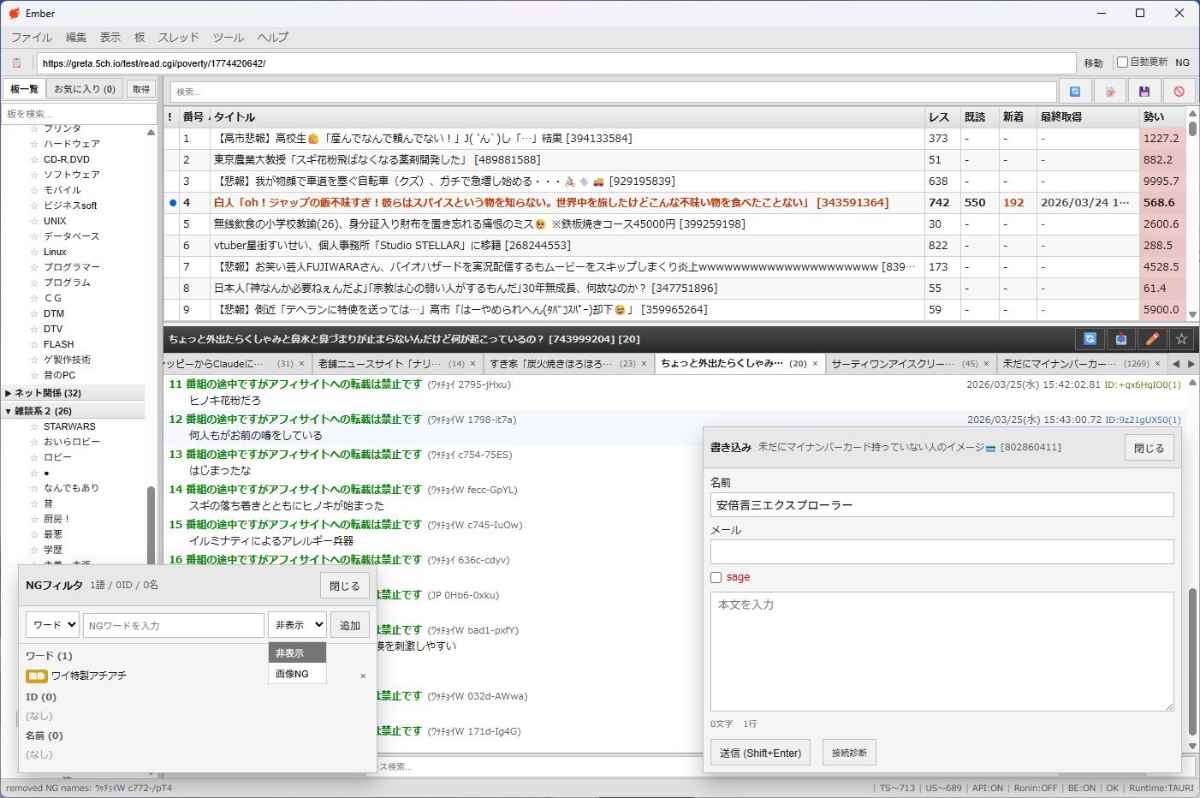Click the blue reload icon in thread header
This screenshot has height=798, width=1200.
click(1090, 339)
